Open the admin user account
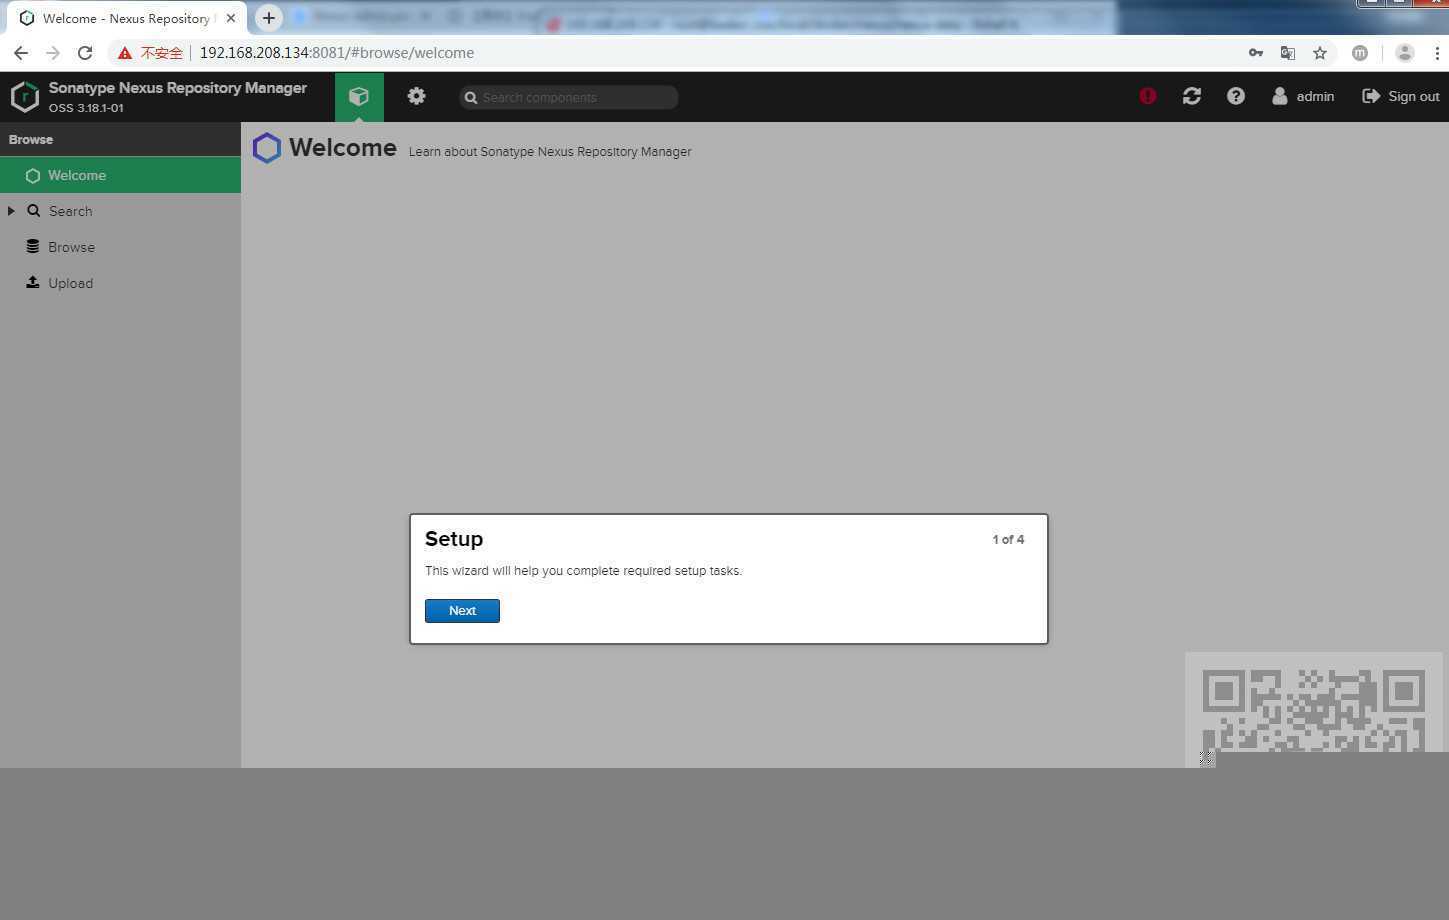 (1303, 96)
